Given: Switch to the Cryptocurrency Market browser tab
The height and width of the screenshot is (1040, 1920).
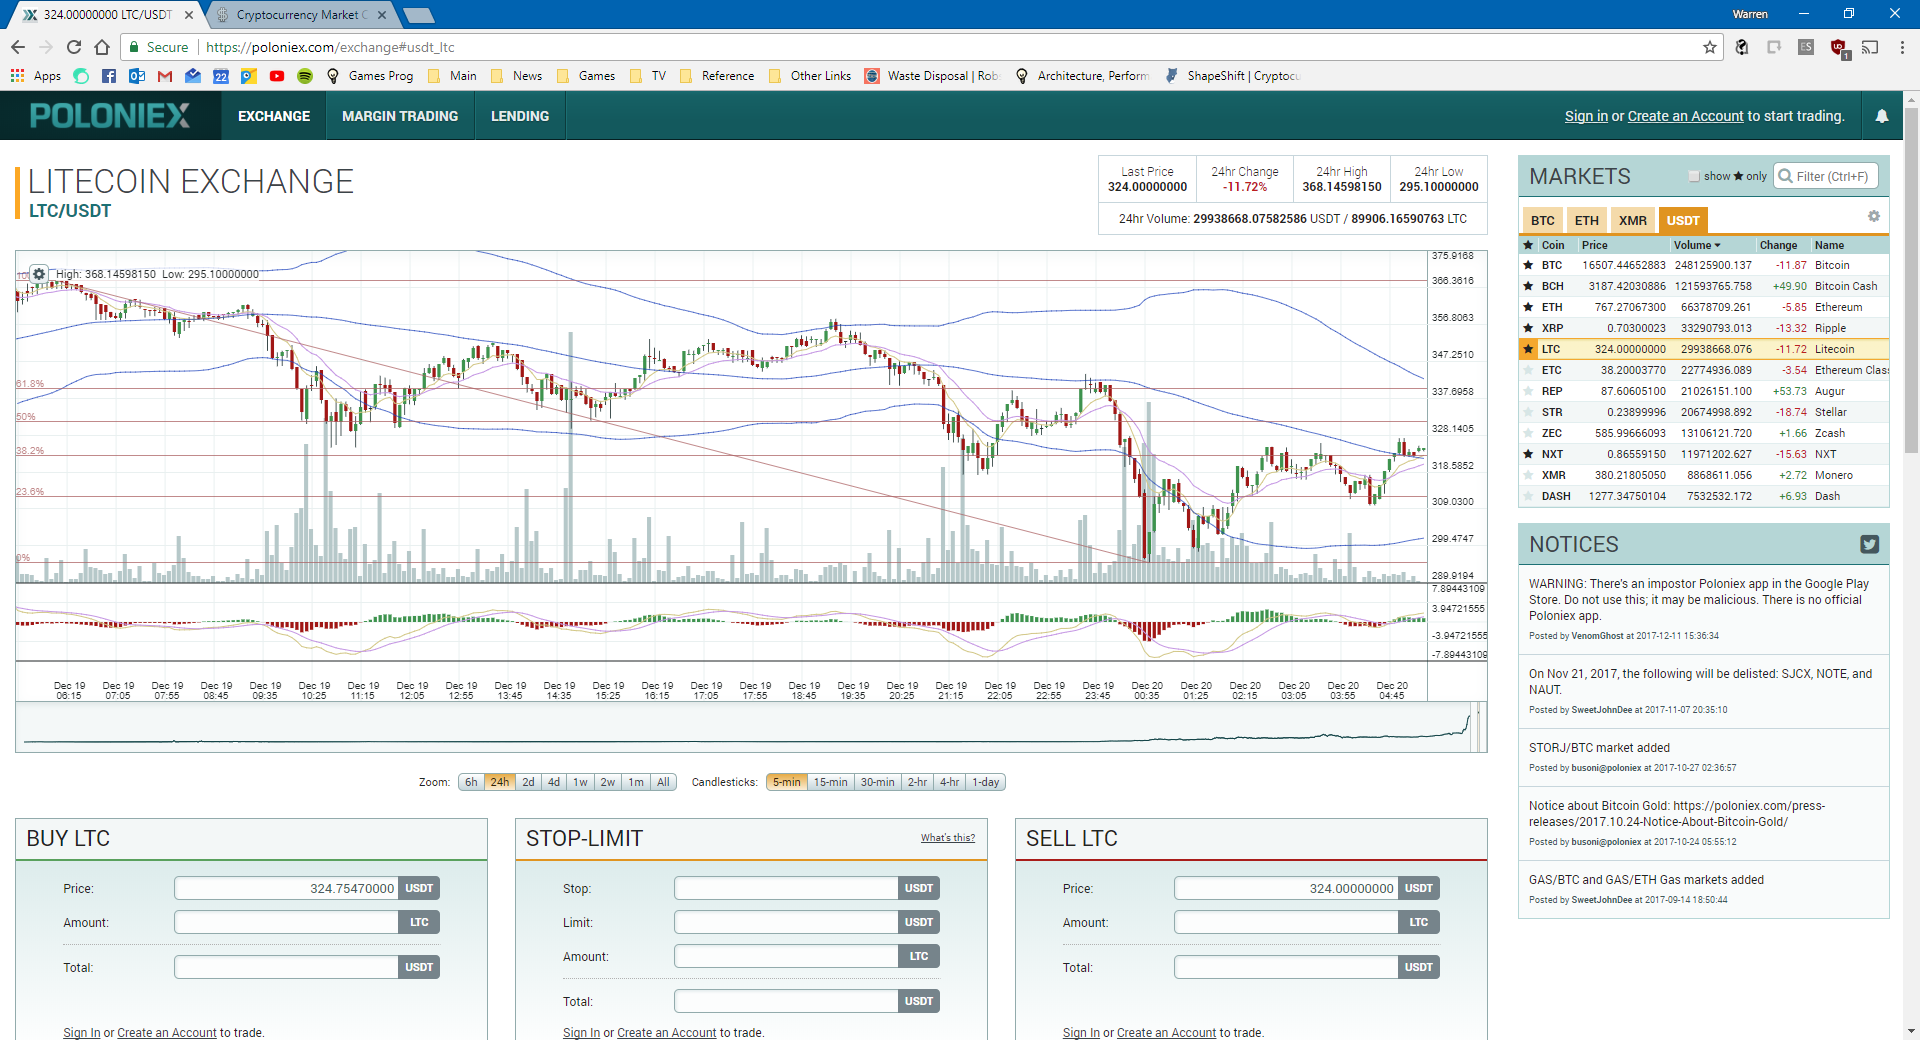Looking at the screenshot, I should (302, 15).
